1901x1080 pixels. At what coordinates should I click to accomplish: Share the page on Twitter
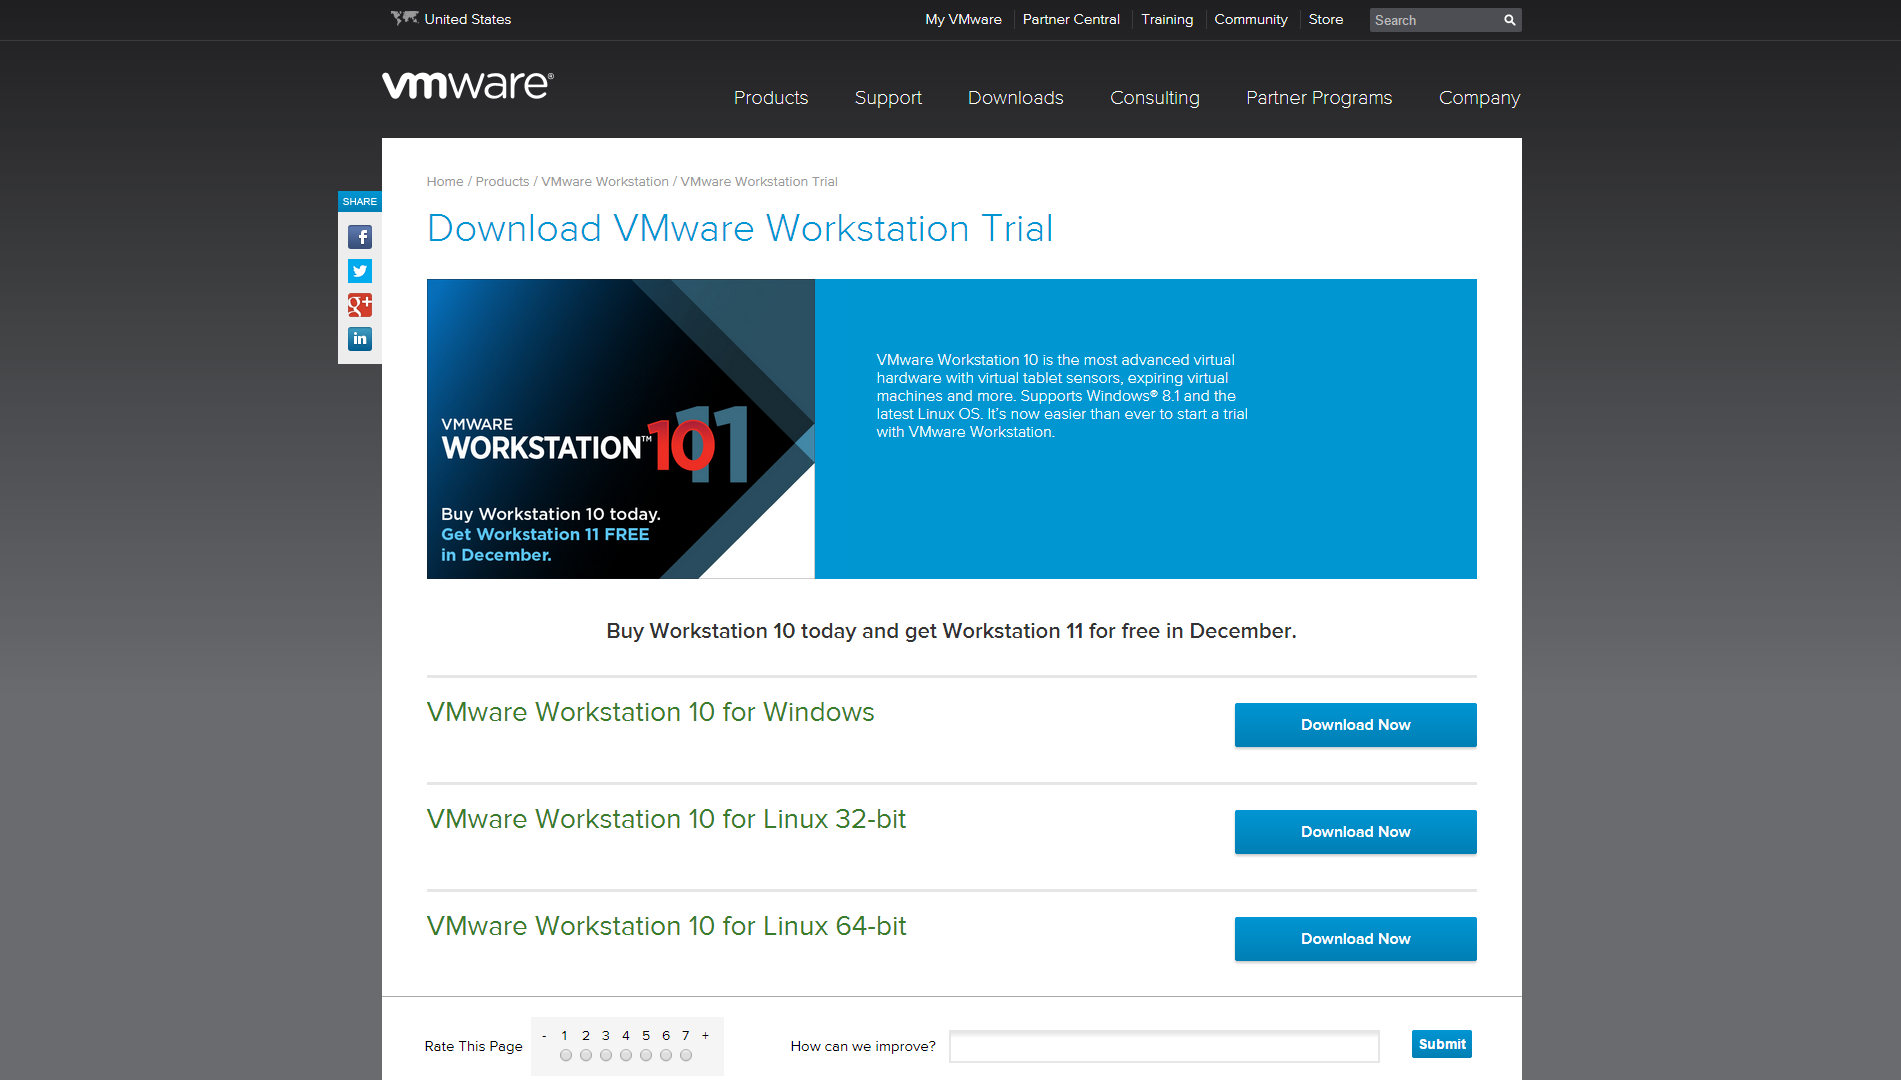360,271
